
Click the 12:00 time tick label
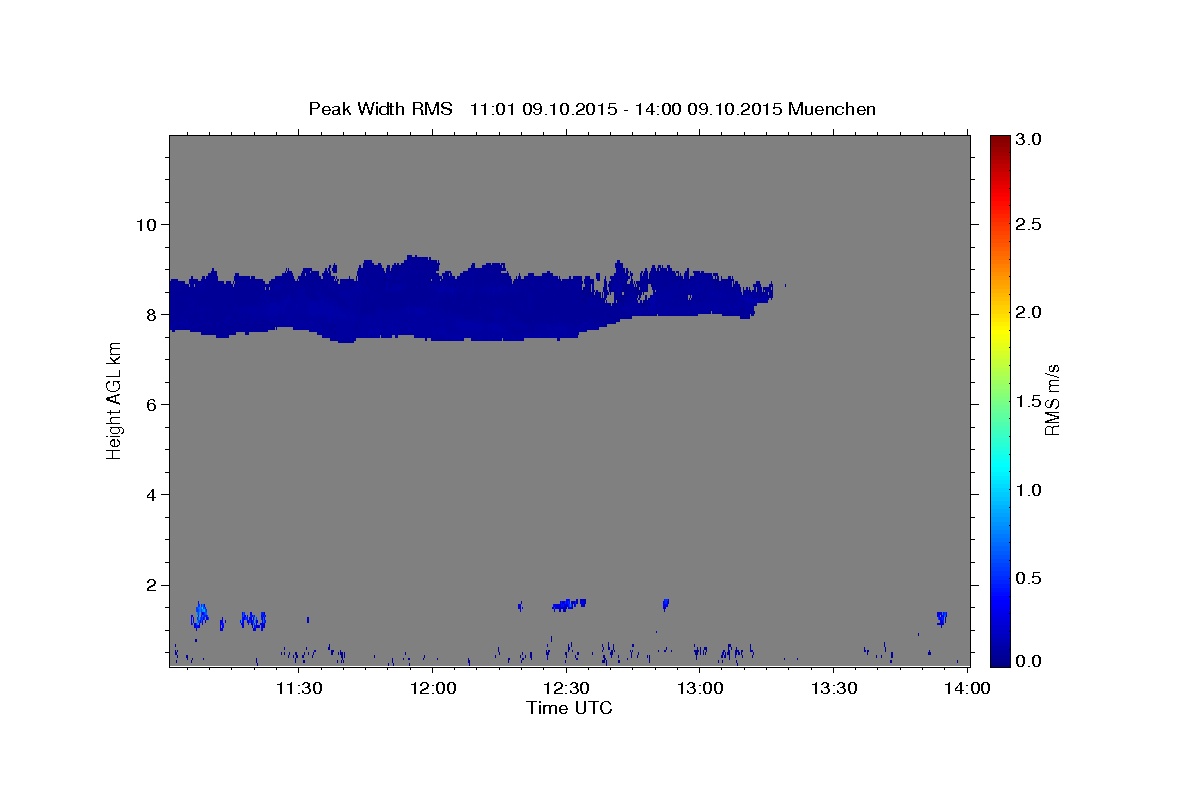[x=433, y=688]
